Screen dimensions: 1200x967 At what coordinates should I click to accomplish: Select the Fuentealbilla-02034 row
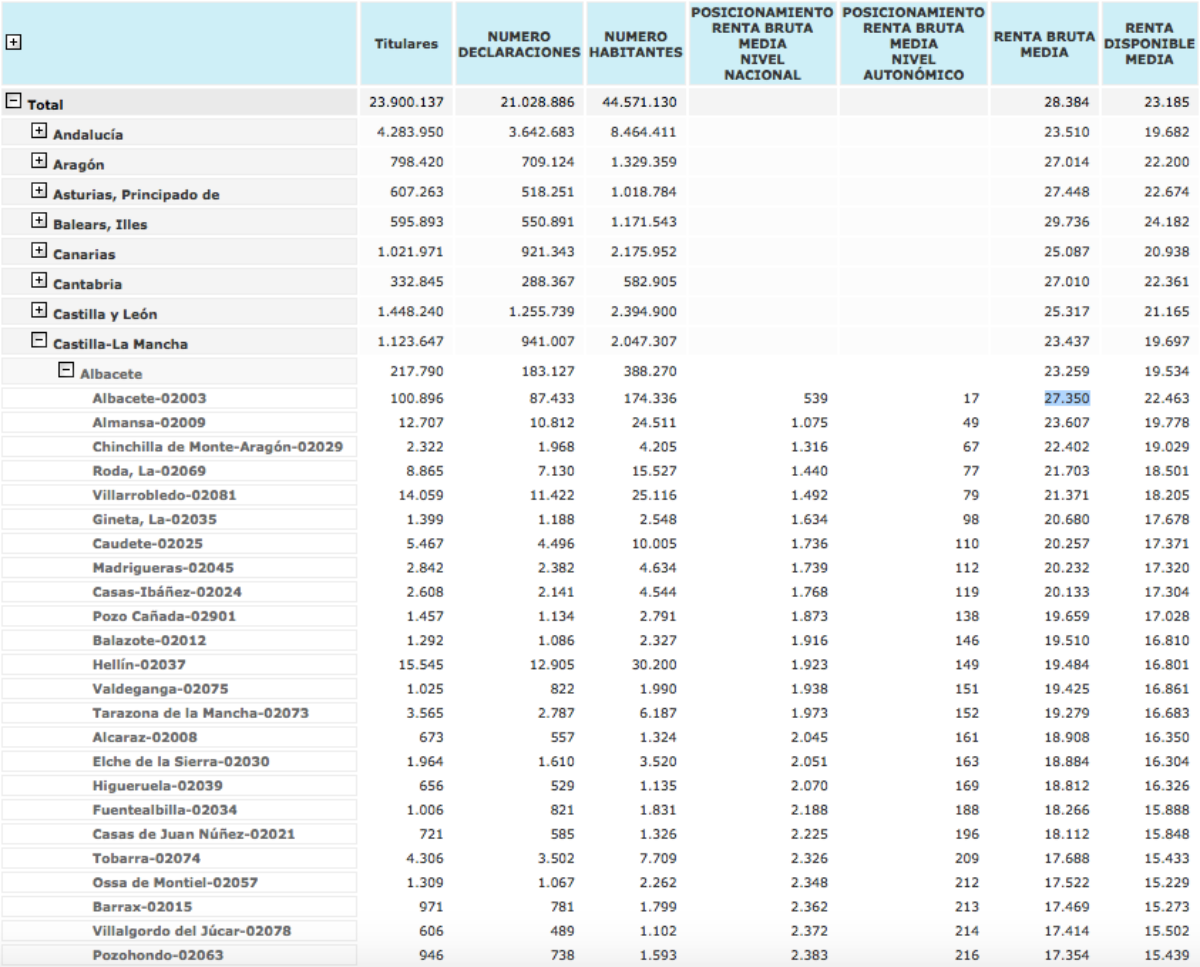point(180,809)
